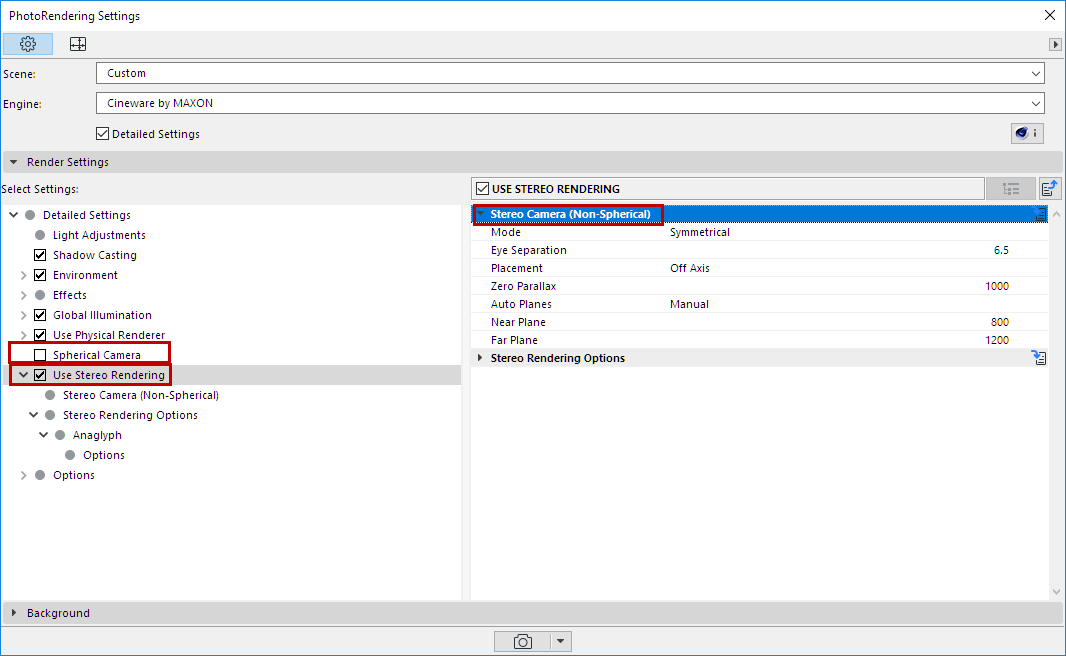This screenshot has width=1066, height=656.
Task: Collapse the Stereo Camera (Non-Spherical) section header
Action: tap(481, 214)
